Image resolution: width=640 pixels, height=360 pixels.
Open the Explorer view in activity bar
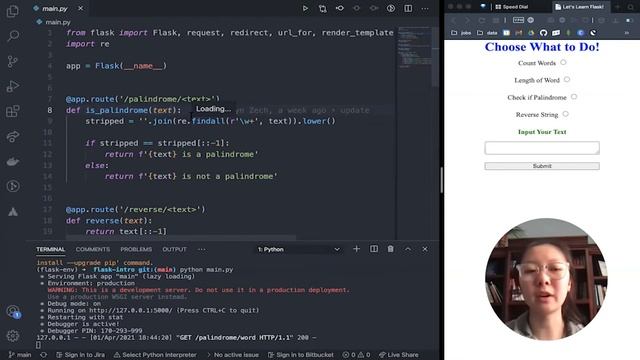coord(13,11)
